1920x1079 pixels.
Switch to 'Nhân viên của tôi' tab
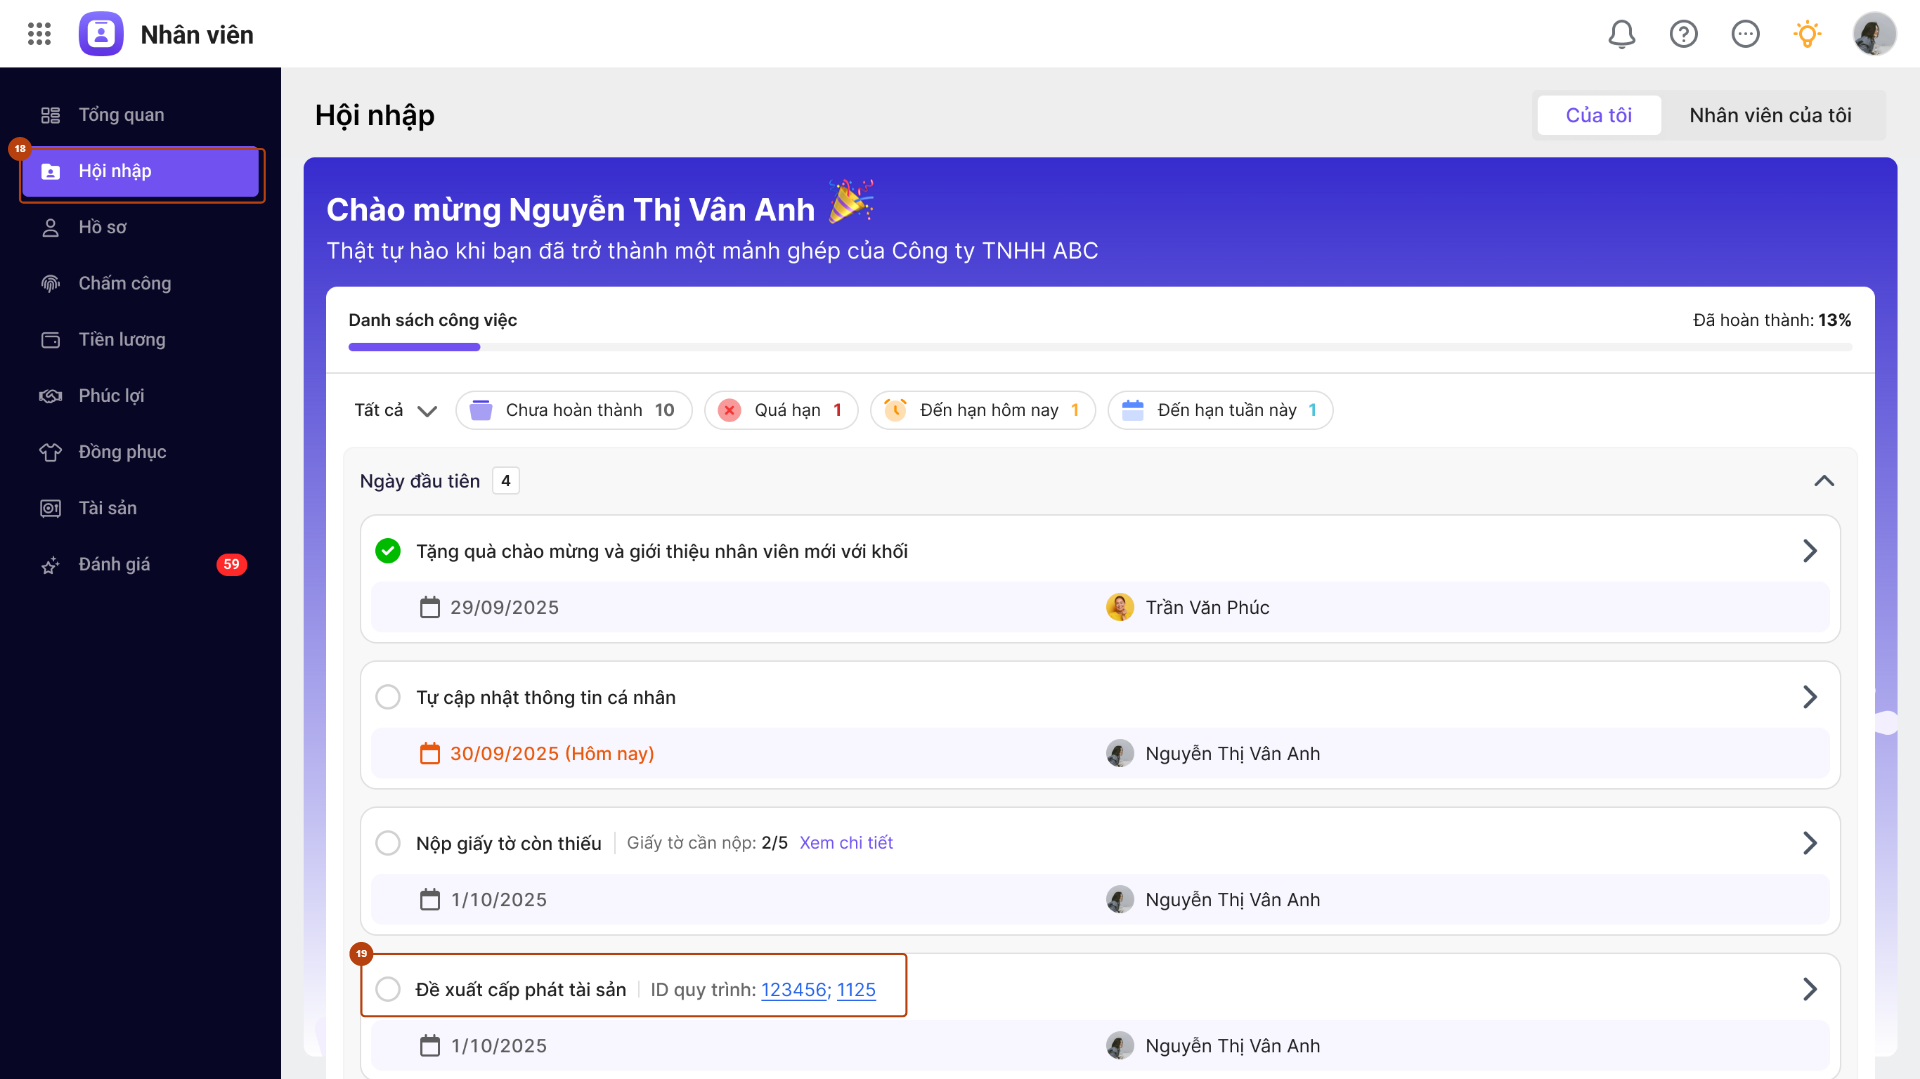tap(1770, 115)
